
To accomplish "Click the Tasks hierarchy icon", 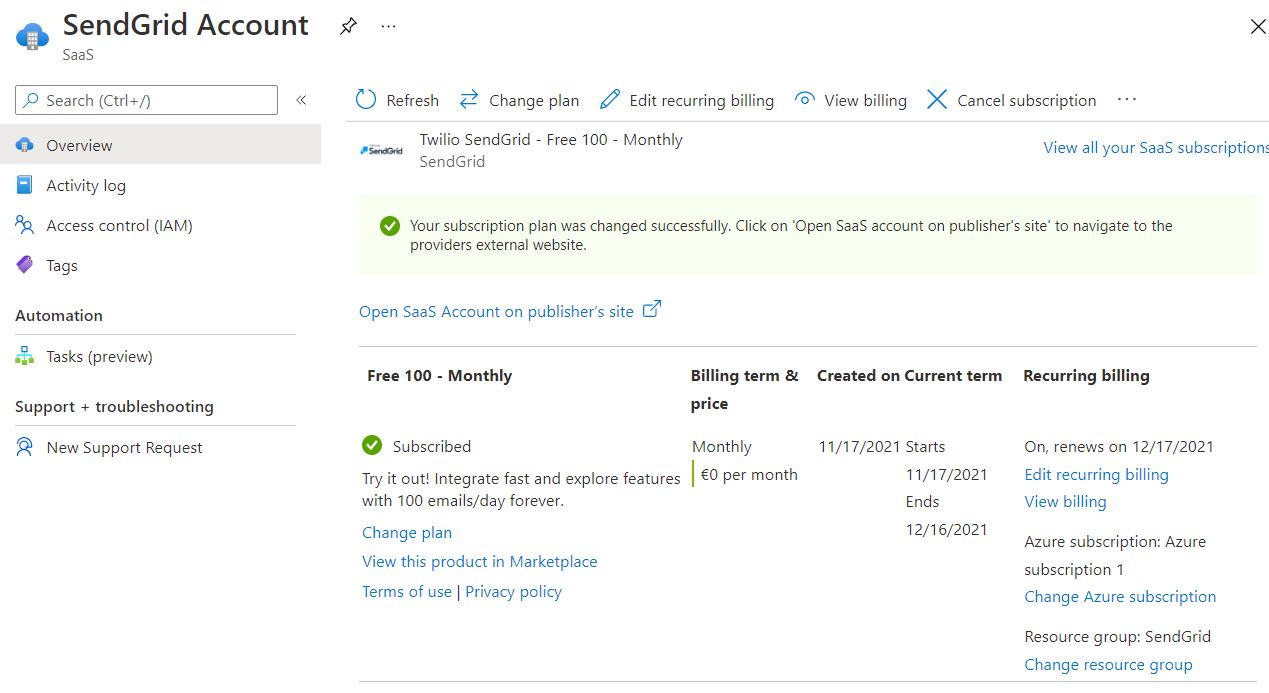I will [x=25, y=356].
